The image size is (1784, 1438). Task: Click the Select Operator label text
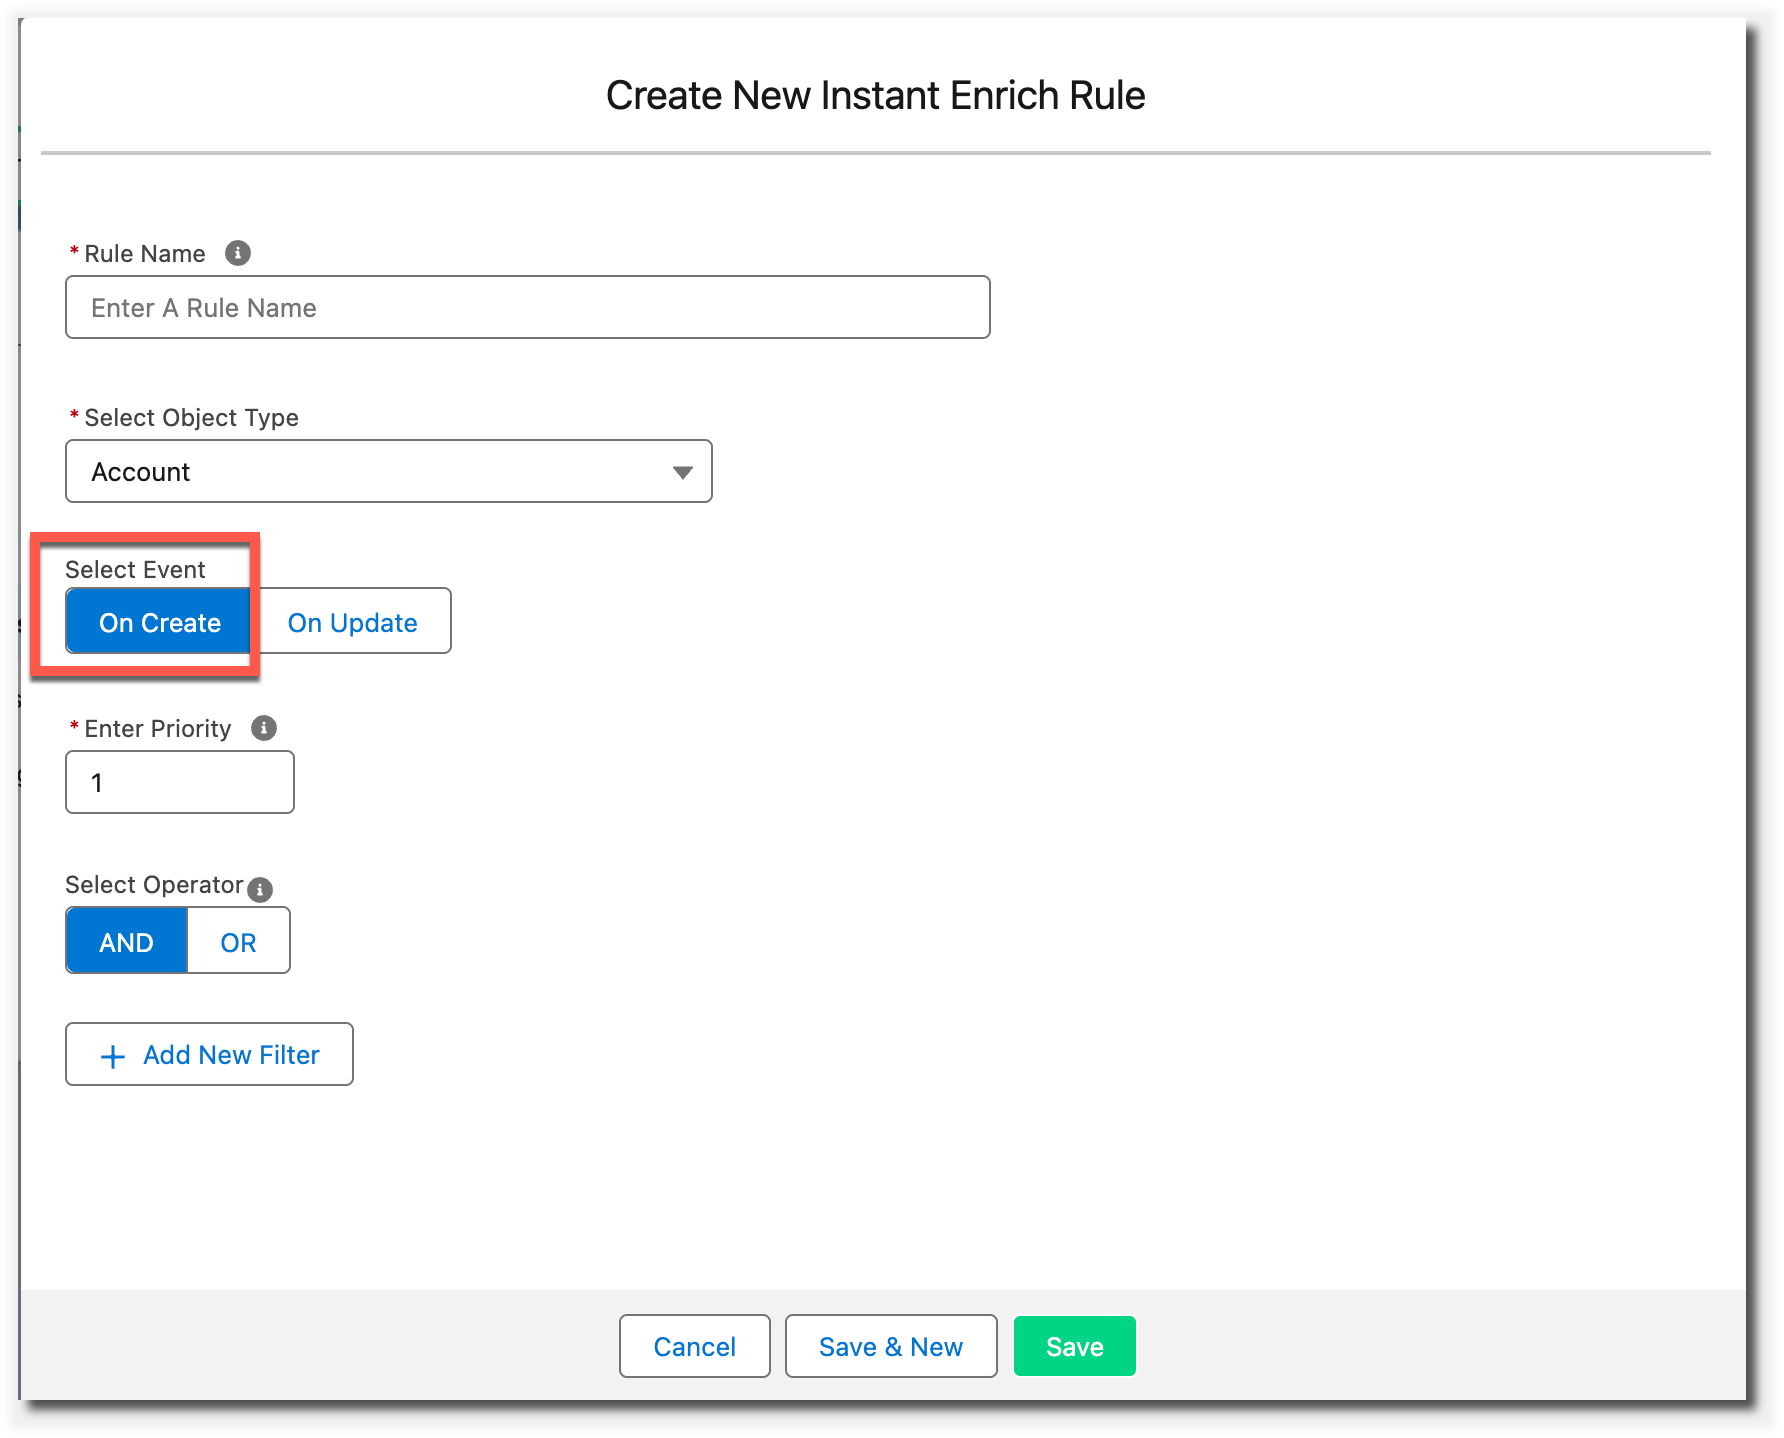(154, 885)
